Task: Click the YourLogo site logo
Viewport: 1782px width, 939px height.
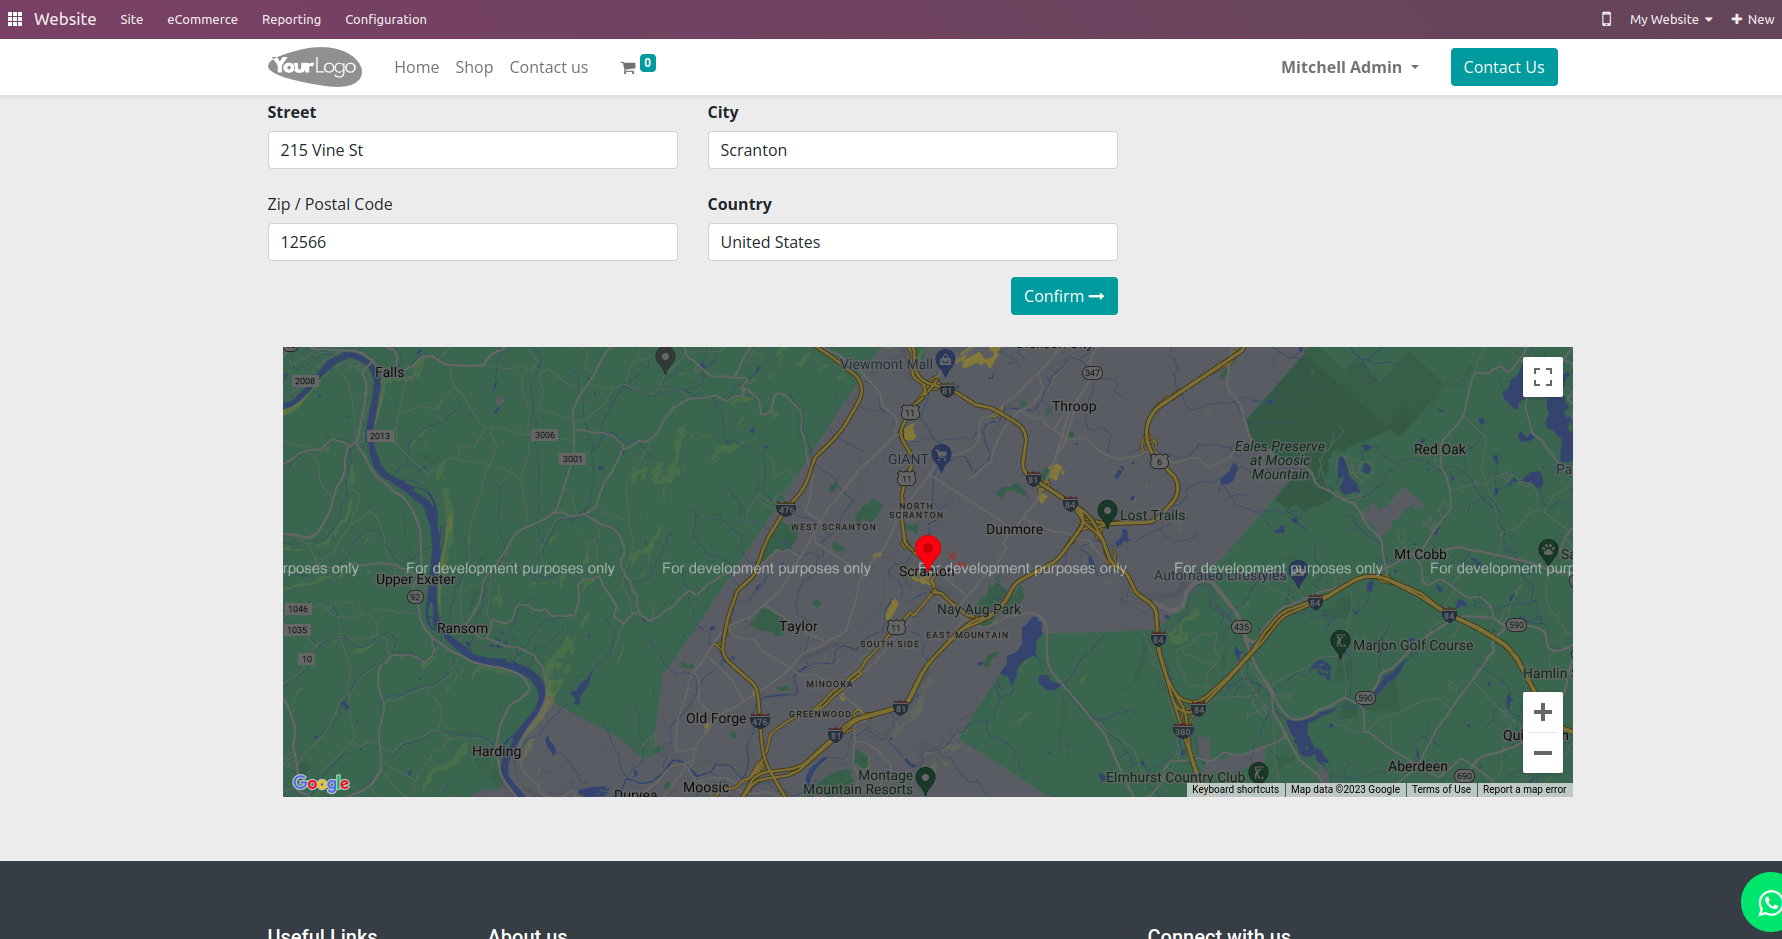Action: 314,67
